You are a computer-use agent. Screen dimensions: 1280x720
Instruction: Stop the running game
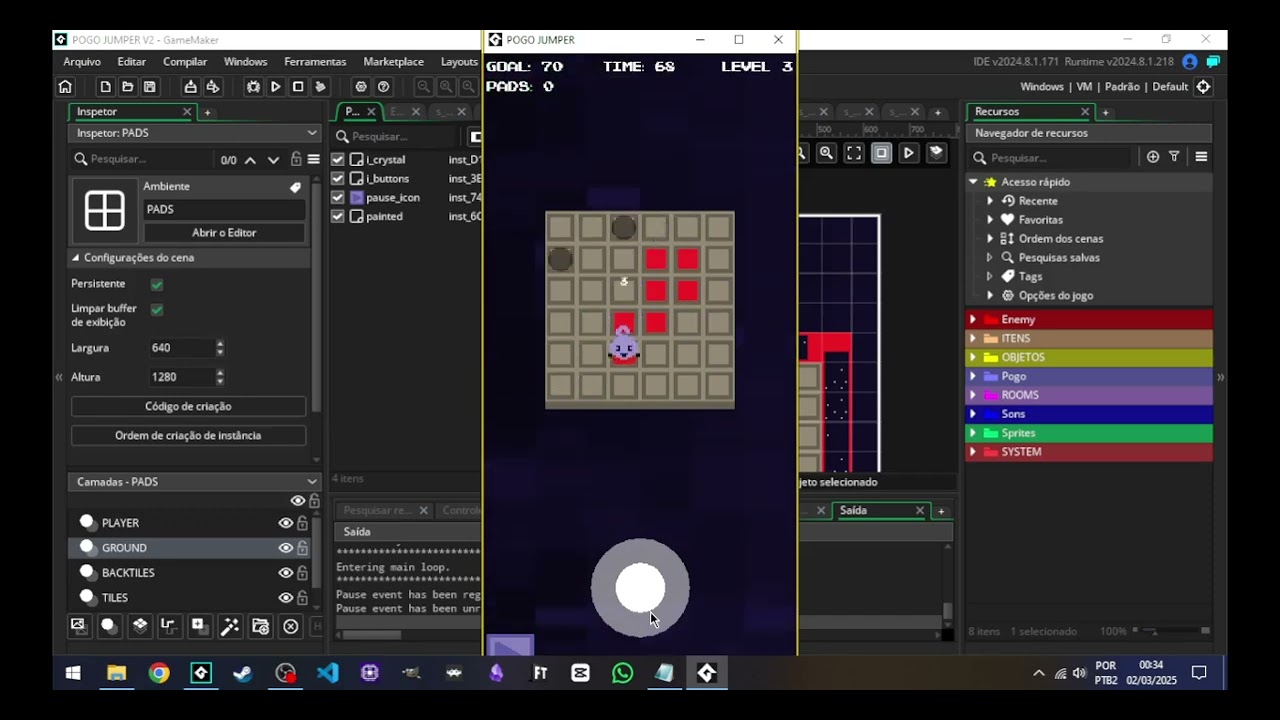[298, 87]
